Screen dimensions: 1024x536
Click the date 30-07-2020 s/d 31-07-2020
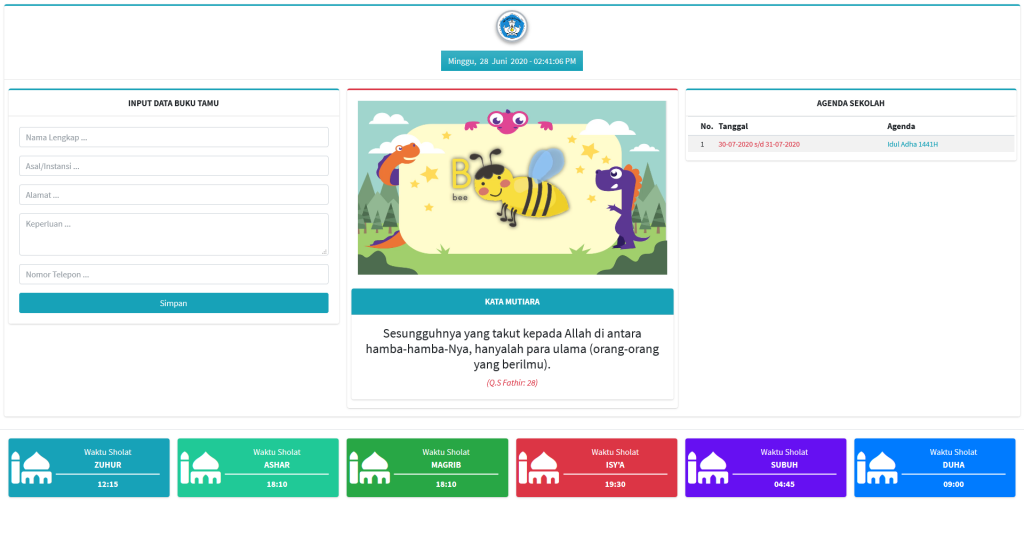click(759, 144)
